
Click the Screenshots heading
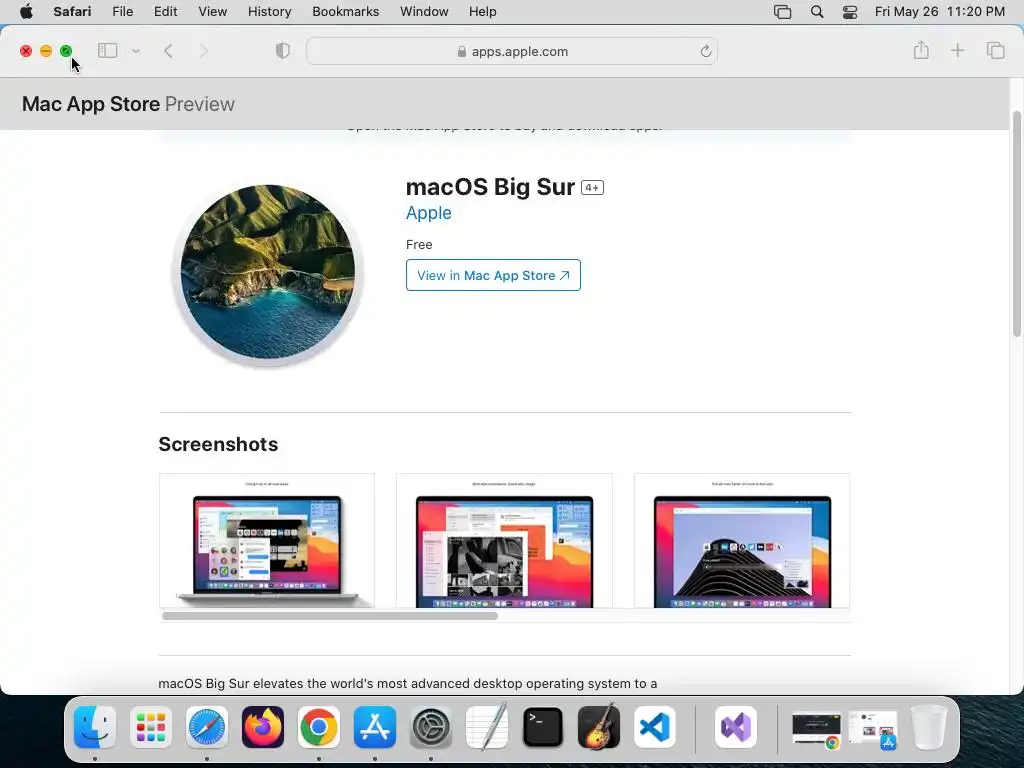pos(218,444)
